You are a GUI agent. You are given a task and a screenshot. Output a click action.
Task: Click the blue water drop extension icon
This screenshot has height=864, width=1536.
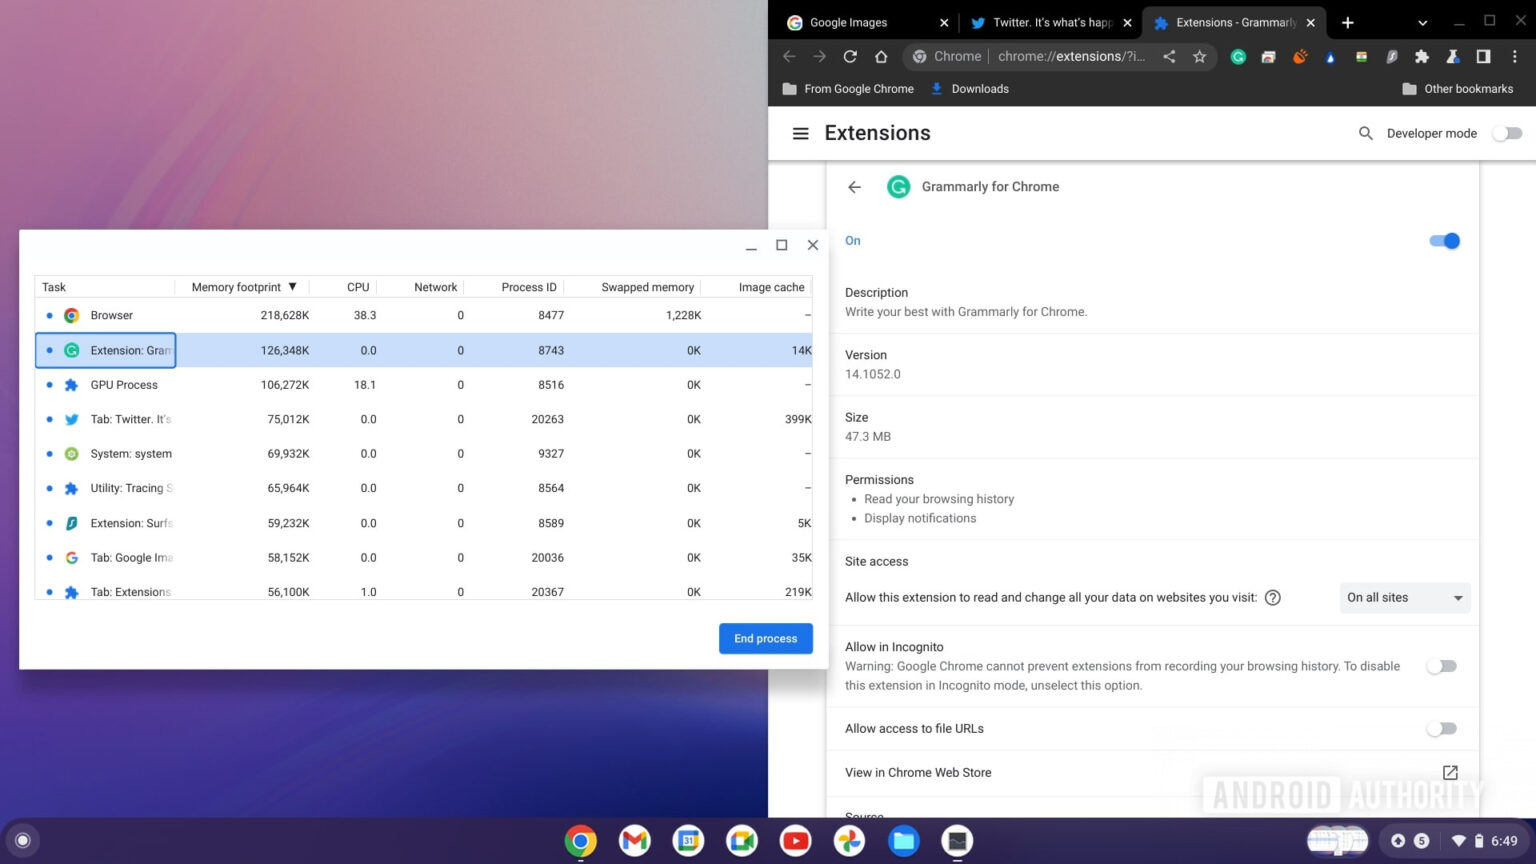pyautogui.click(x=1330, y=57)
